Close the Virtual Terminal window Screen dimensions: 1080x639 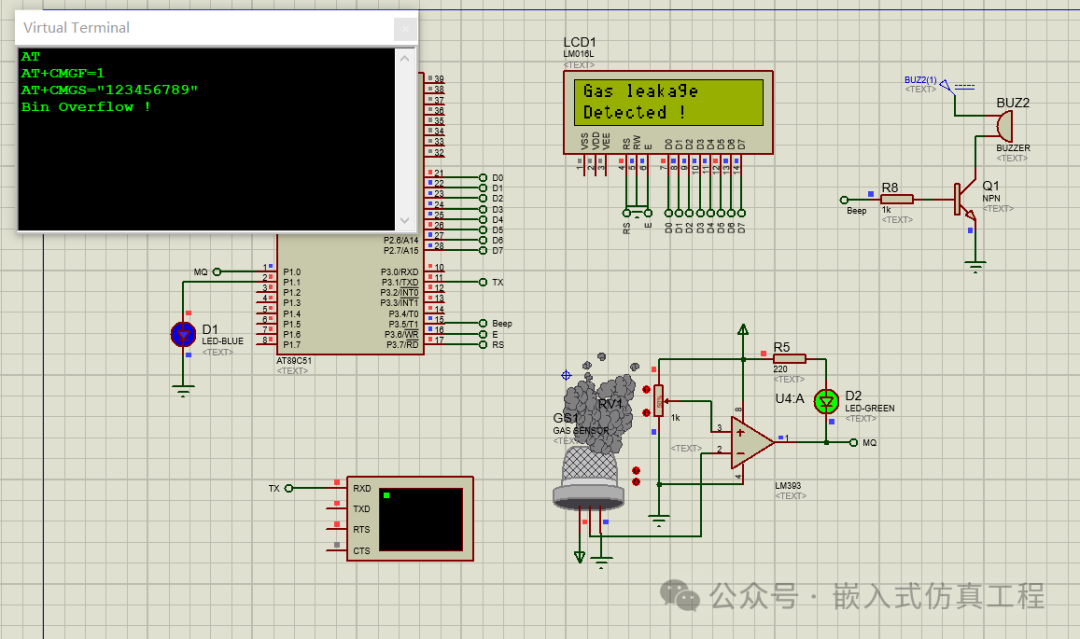pos(404,27)
